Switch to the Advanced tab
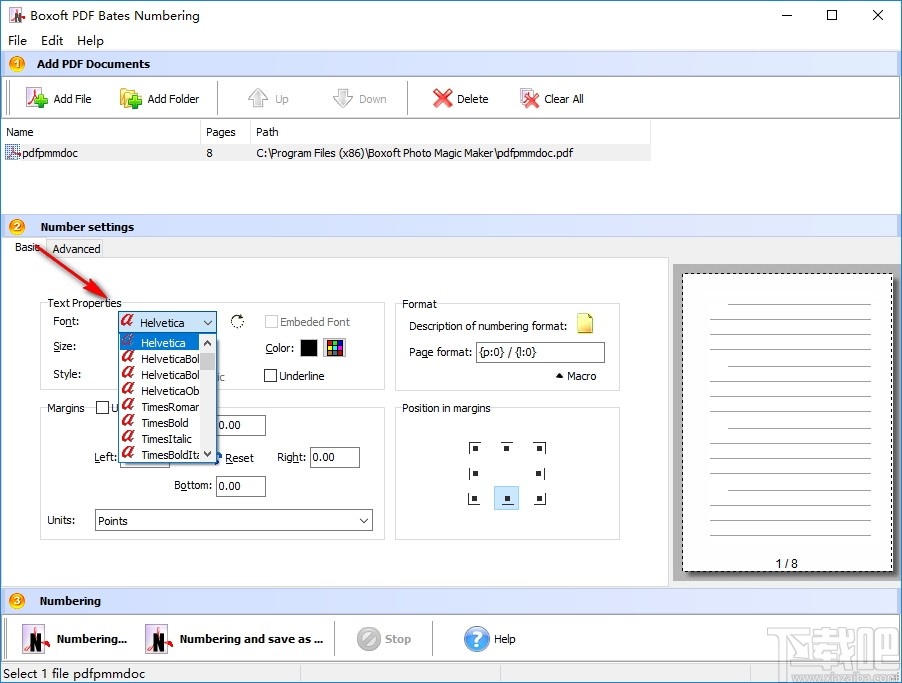Viewport: 902px width, 683px height. (75, 248)
